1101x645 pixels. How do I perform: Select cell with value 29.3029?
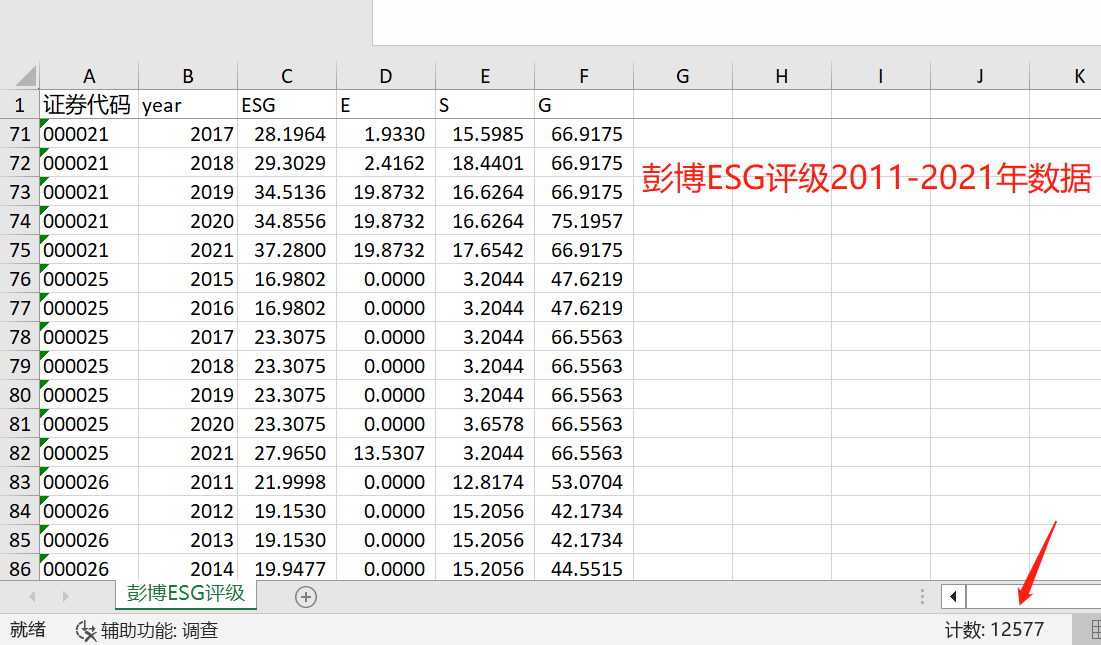287,163
